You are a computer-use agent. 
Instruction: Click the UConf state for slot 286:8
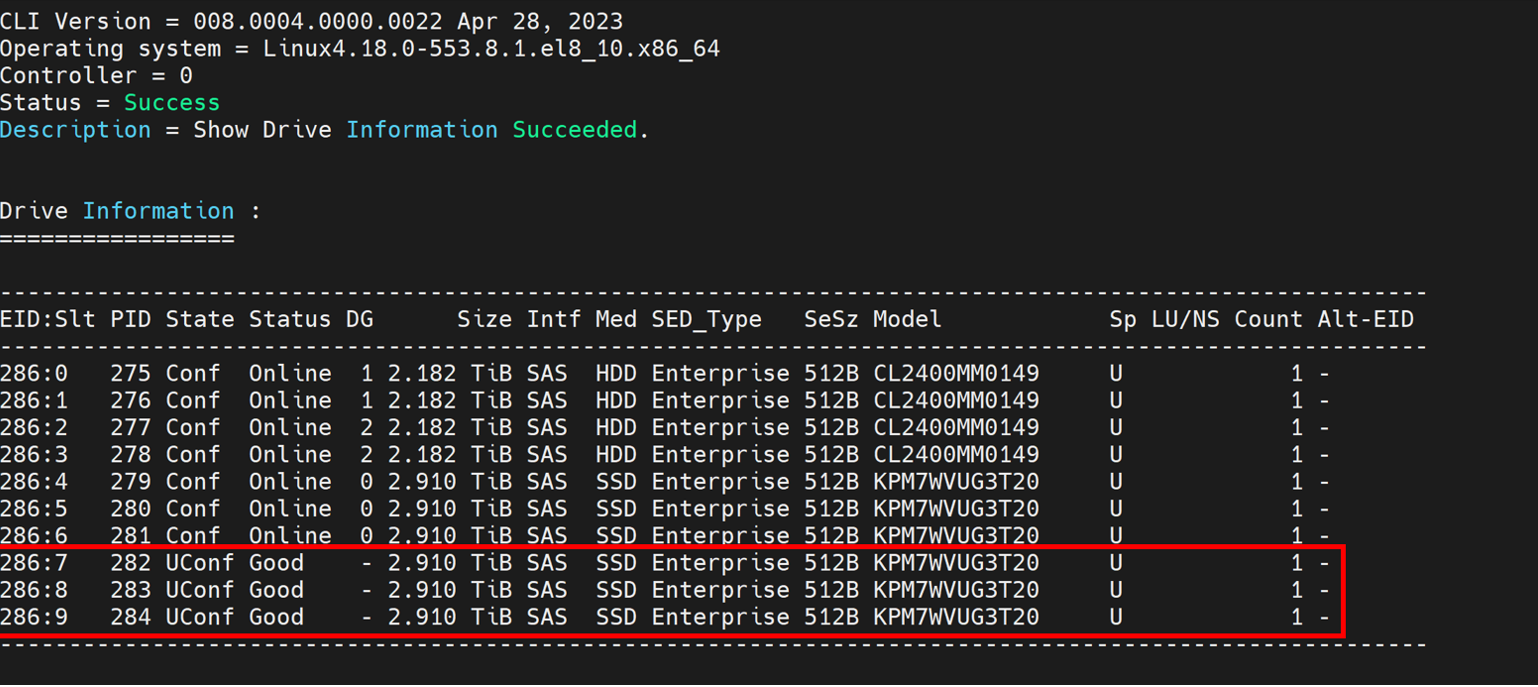tap(199, 590)
